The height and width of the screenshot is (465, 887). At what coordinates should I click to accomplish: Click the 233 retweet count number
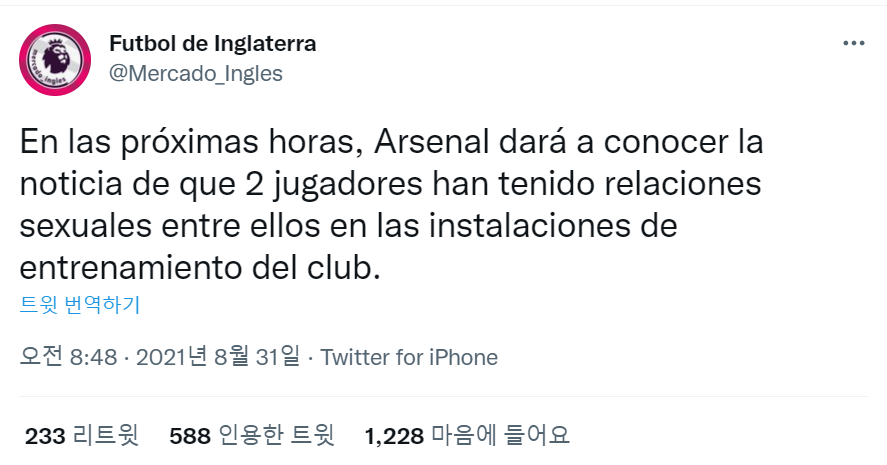[x=45, y=436]
